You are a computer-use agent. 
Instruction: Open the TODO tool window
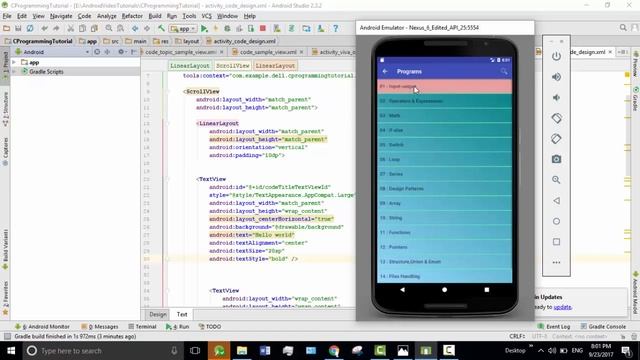point(210,327)
